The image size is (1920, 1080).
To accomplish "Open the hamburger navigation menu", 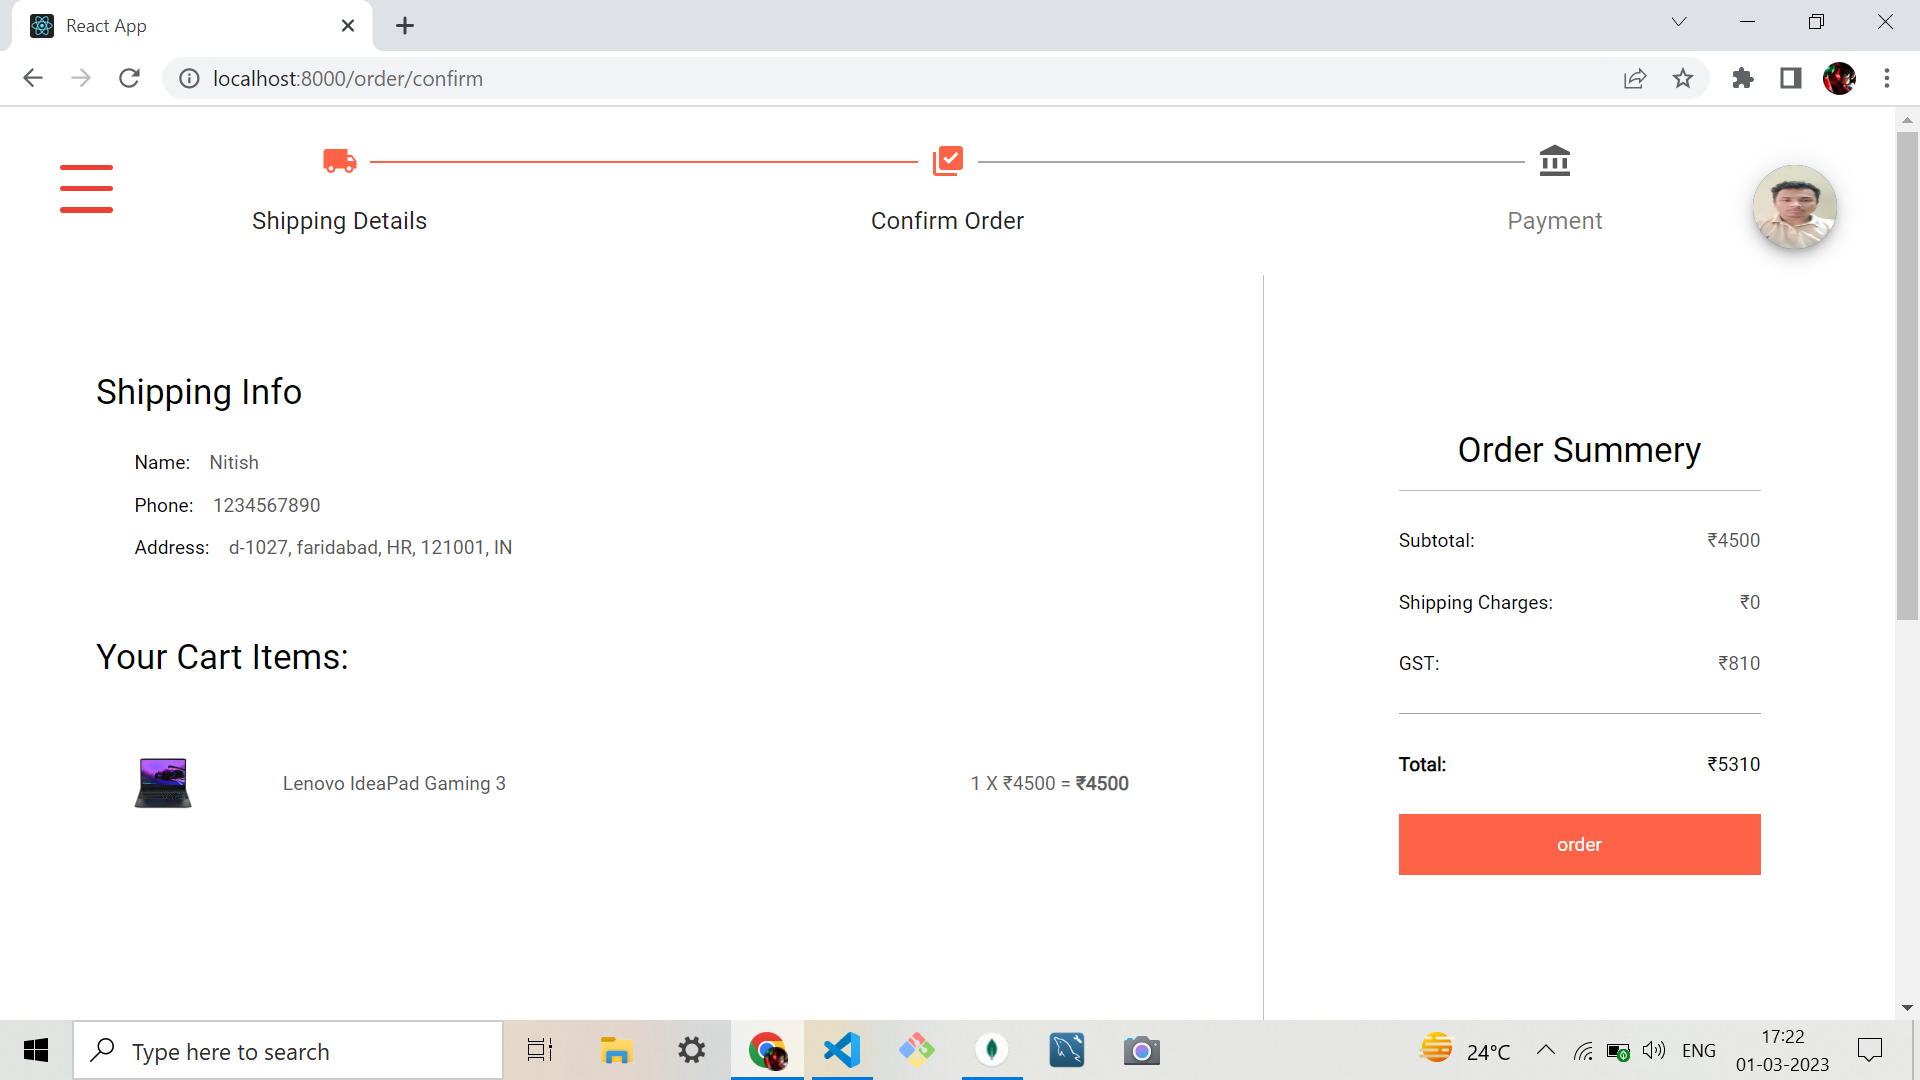I will coord(86,188).
